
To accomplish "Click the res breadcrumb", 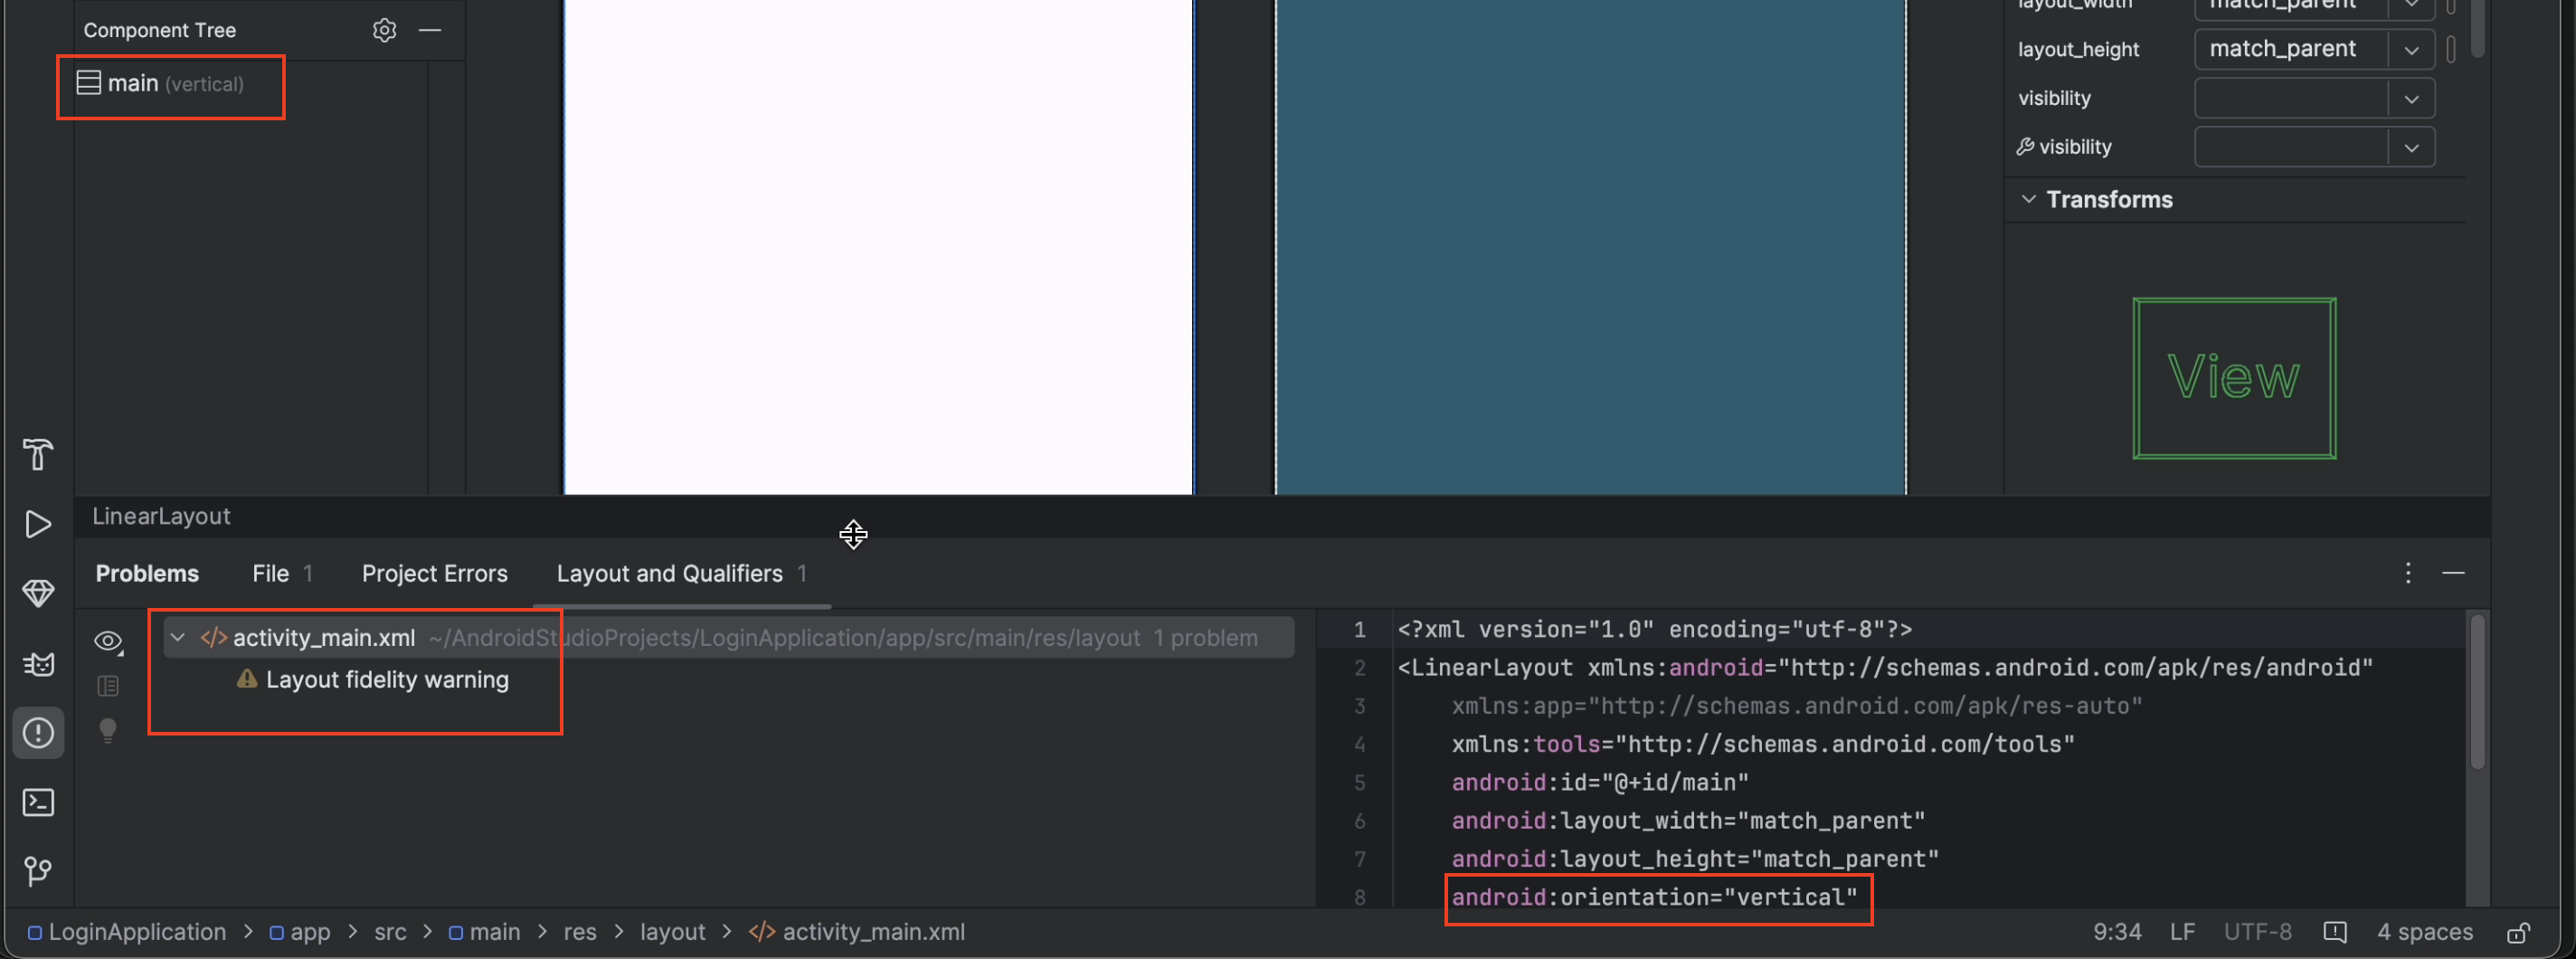I will pos(580,932).
